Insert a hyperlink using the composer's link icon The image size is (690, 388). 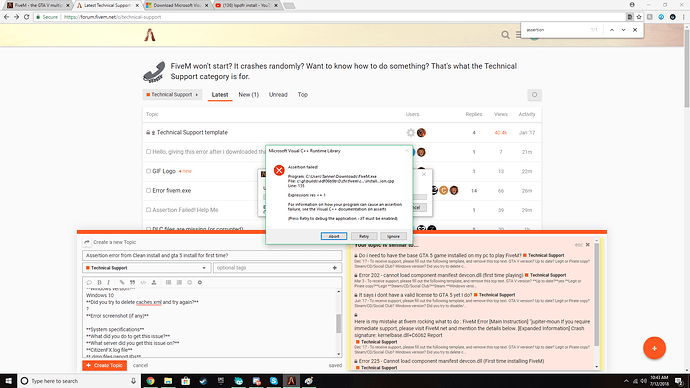122,282
